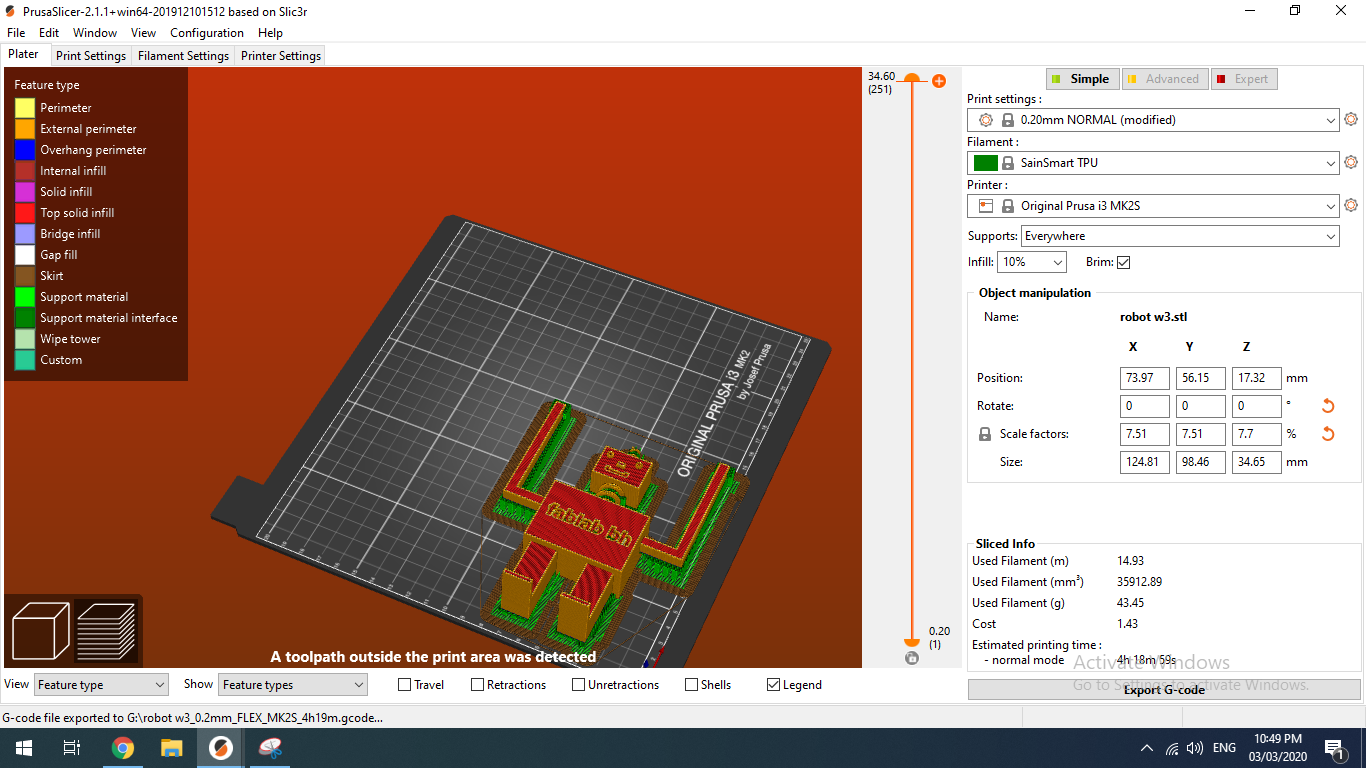Screen dimensions: 1366x768
Task: Open the Configuration menu
Action: (x=208, y=33)
